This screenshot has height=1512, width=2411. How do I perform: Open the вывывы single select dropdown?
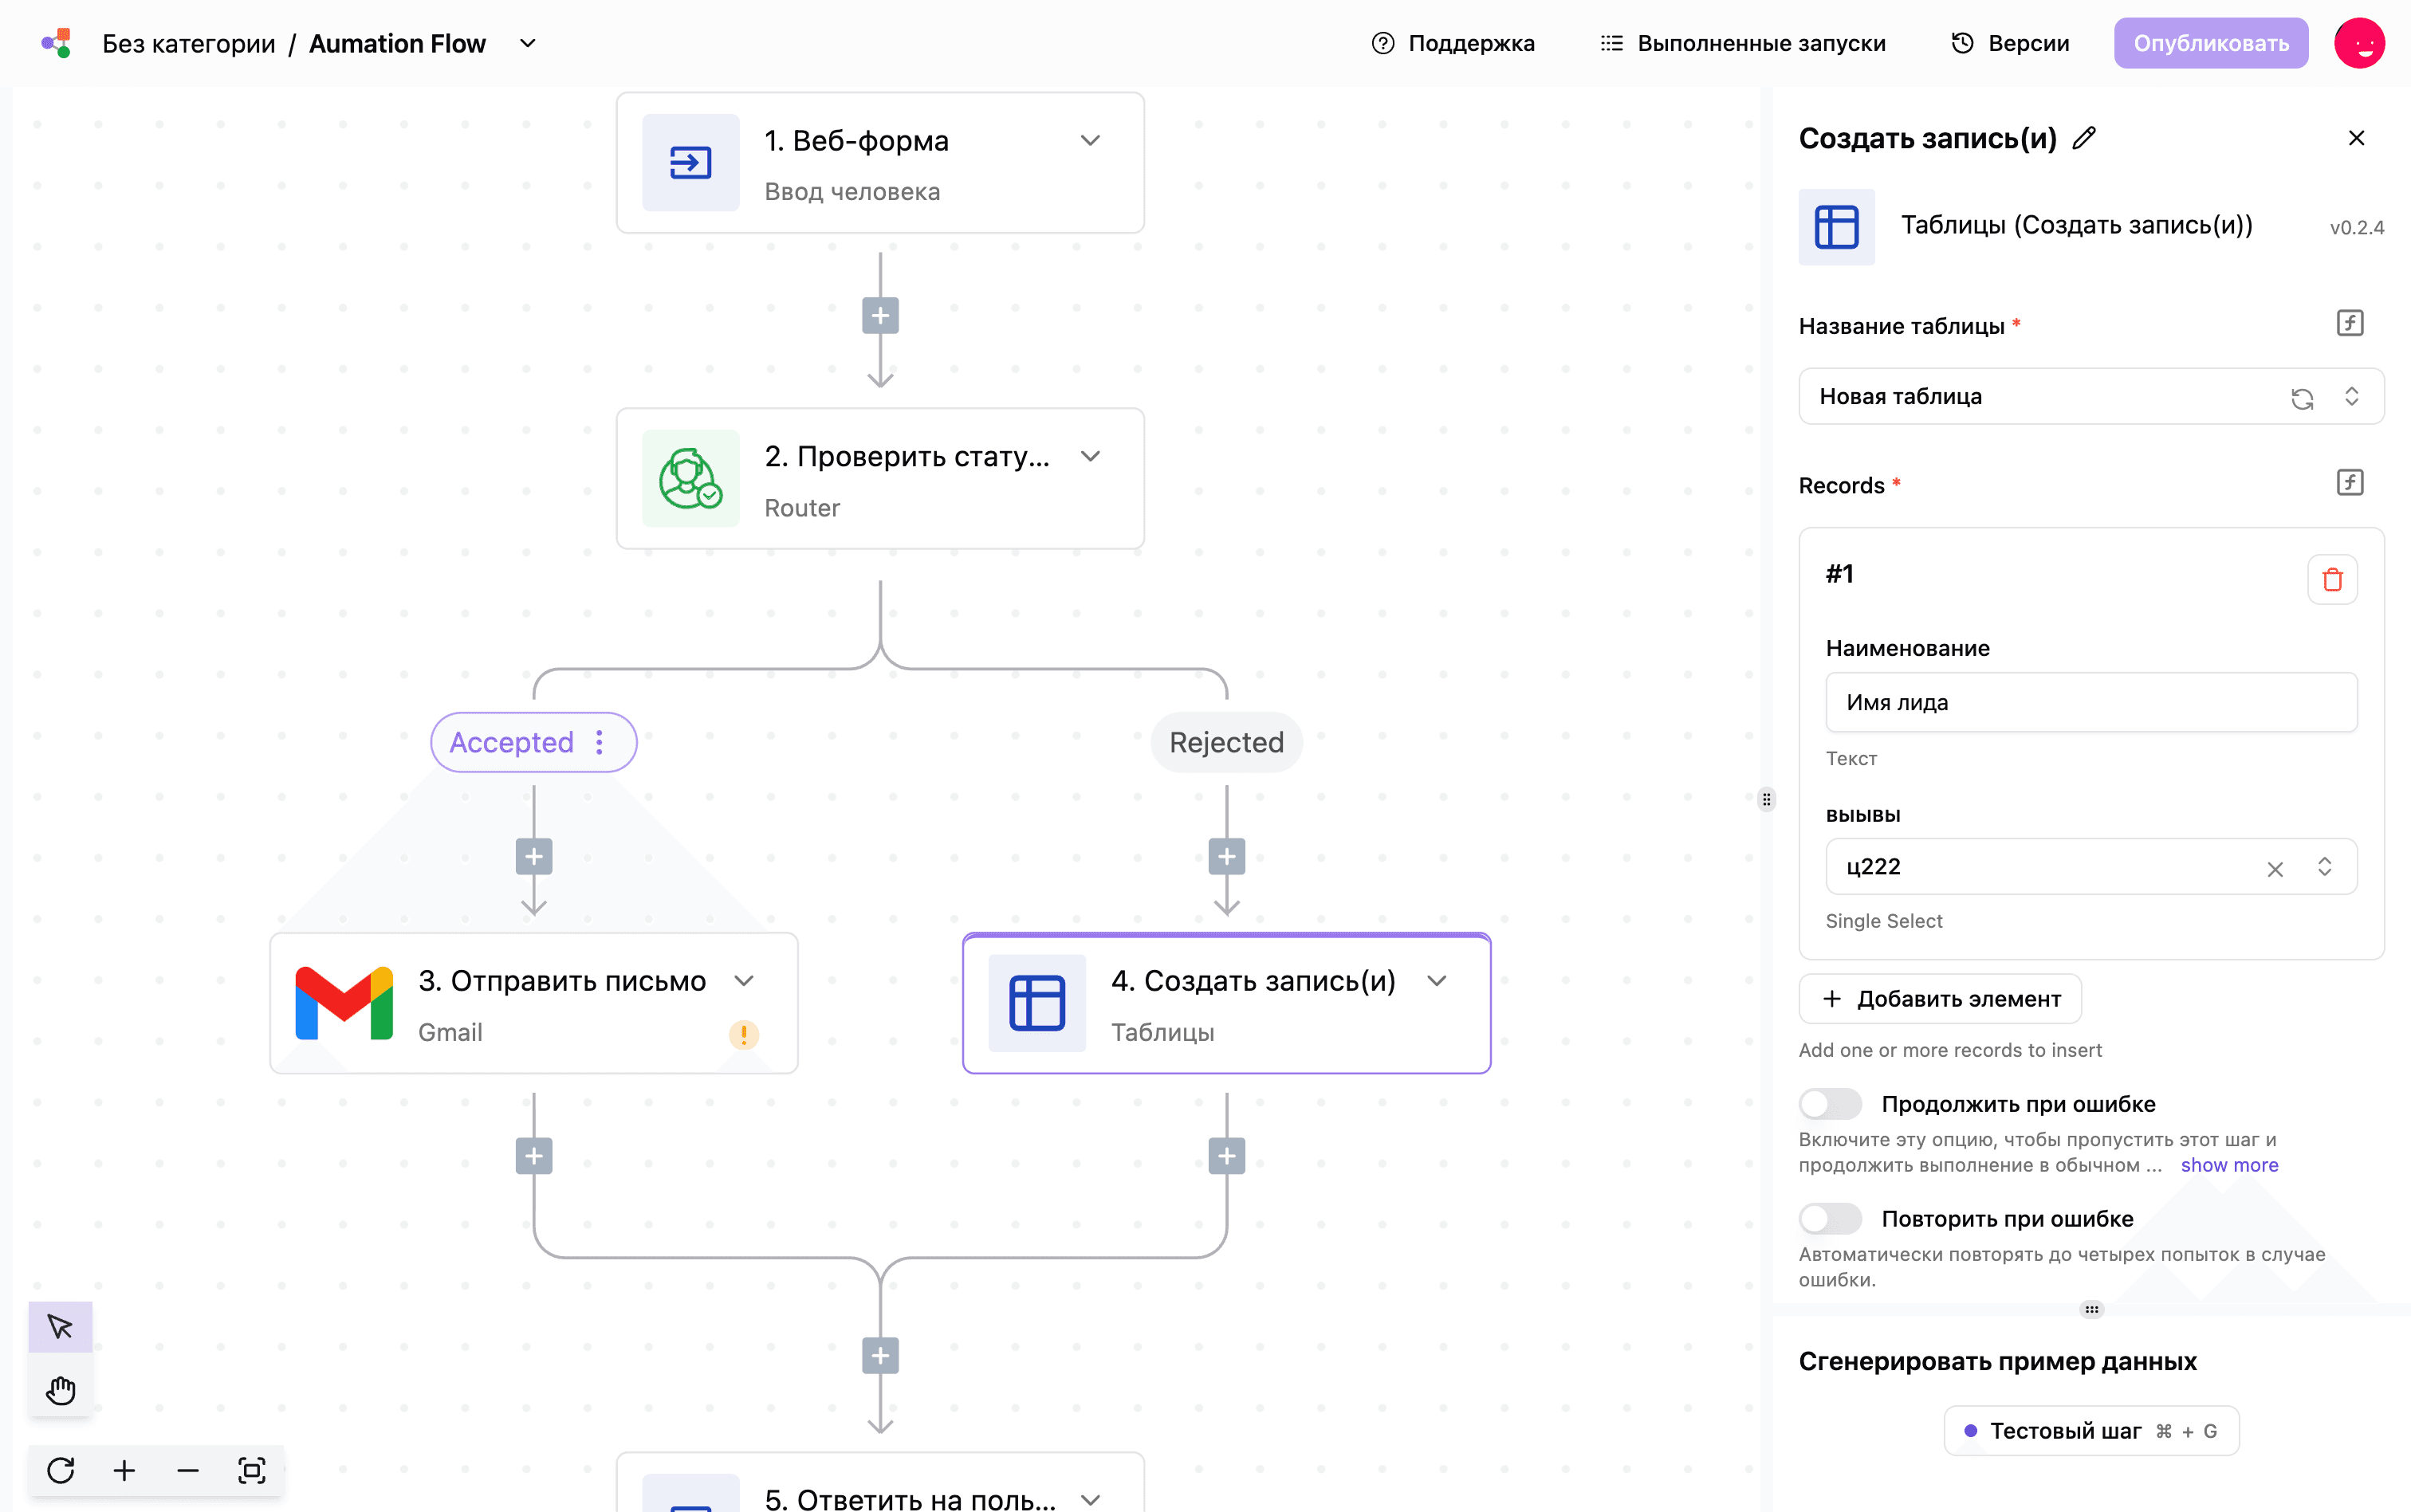coord(2091,867)
